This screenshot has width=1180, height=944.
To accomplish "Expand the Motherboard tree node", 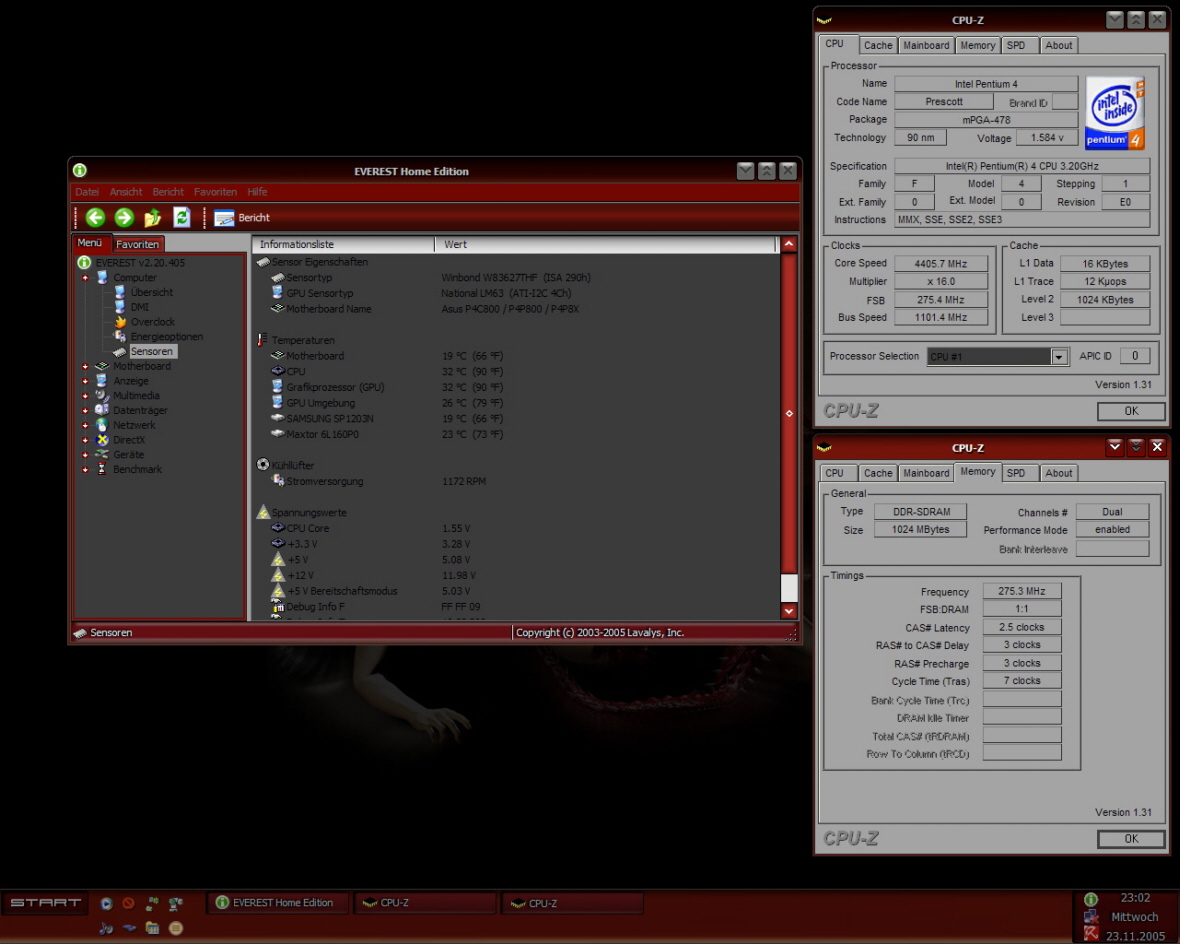I will (85, 367).
